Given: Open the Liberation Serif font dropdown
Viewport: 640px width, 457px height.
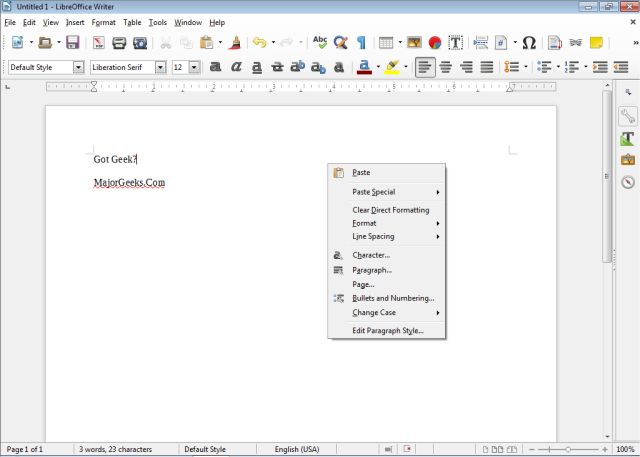Looking at the screenshot, I should click(160, 67).
